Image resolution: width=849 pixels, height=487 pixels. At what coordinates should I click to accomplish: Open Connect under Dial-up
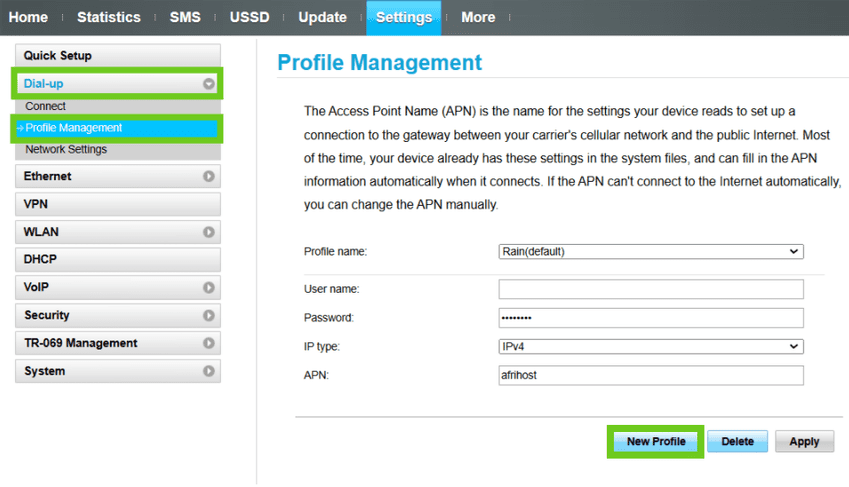click(x=46, y=106)
